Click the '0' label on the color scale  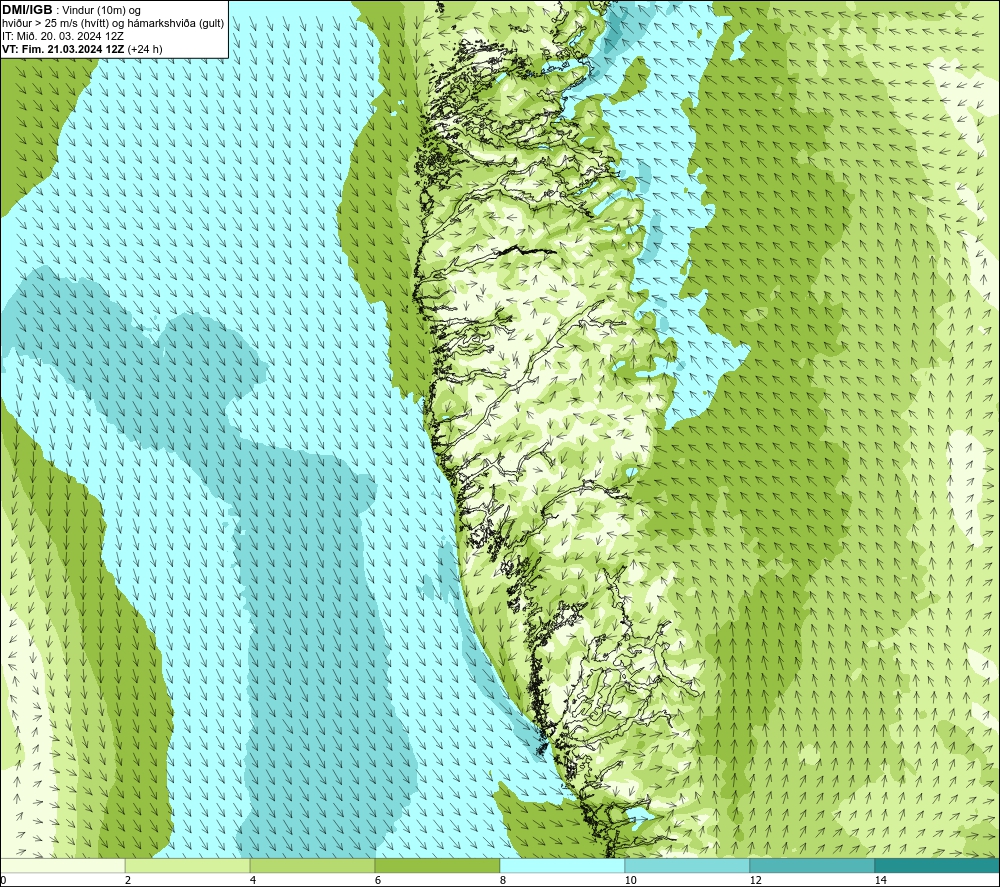[x=3, y=880]
